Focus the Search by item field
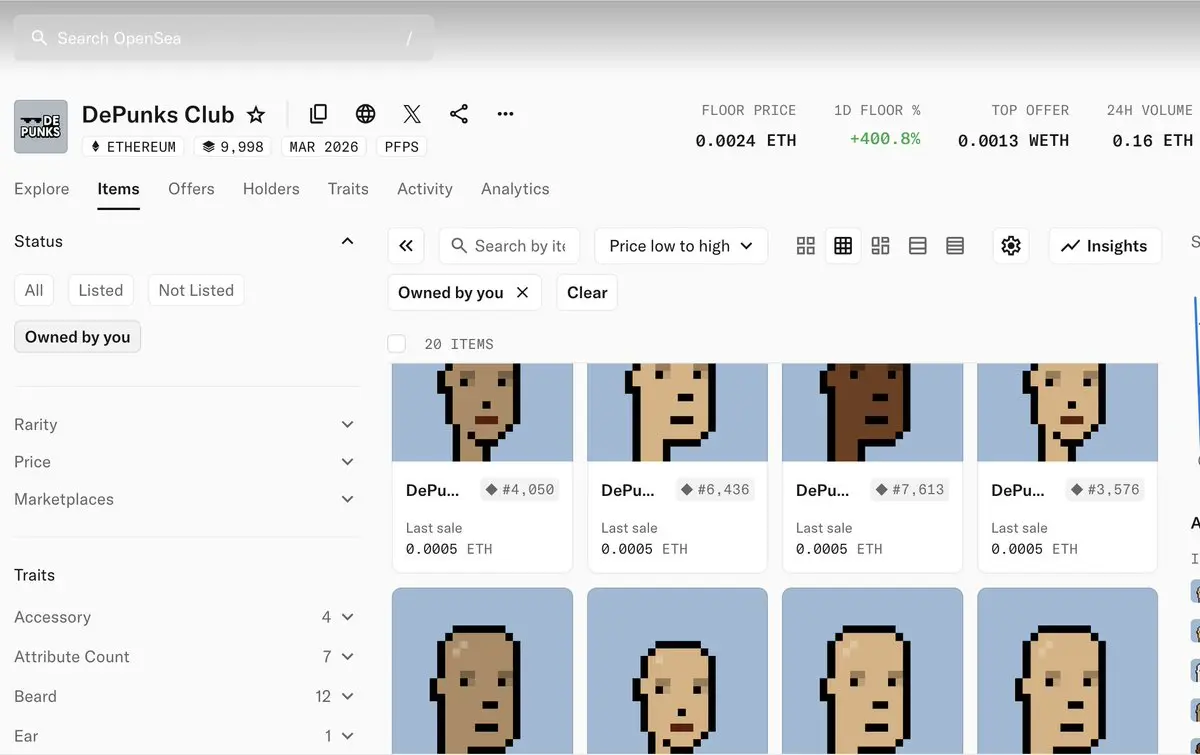The height and width of the screenshot is (755, 1200). 509,246
